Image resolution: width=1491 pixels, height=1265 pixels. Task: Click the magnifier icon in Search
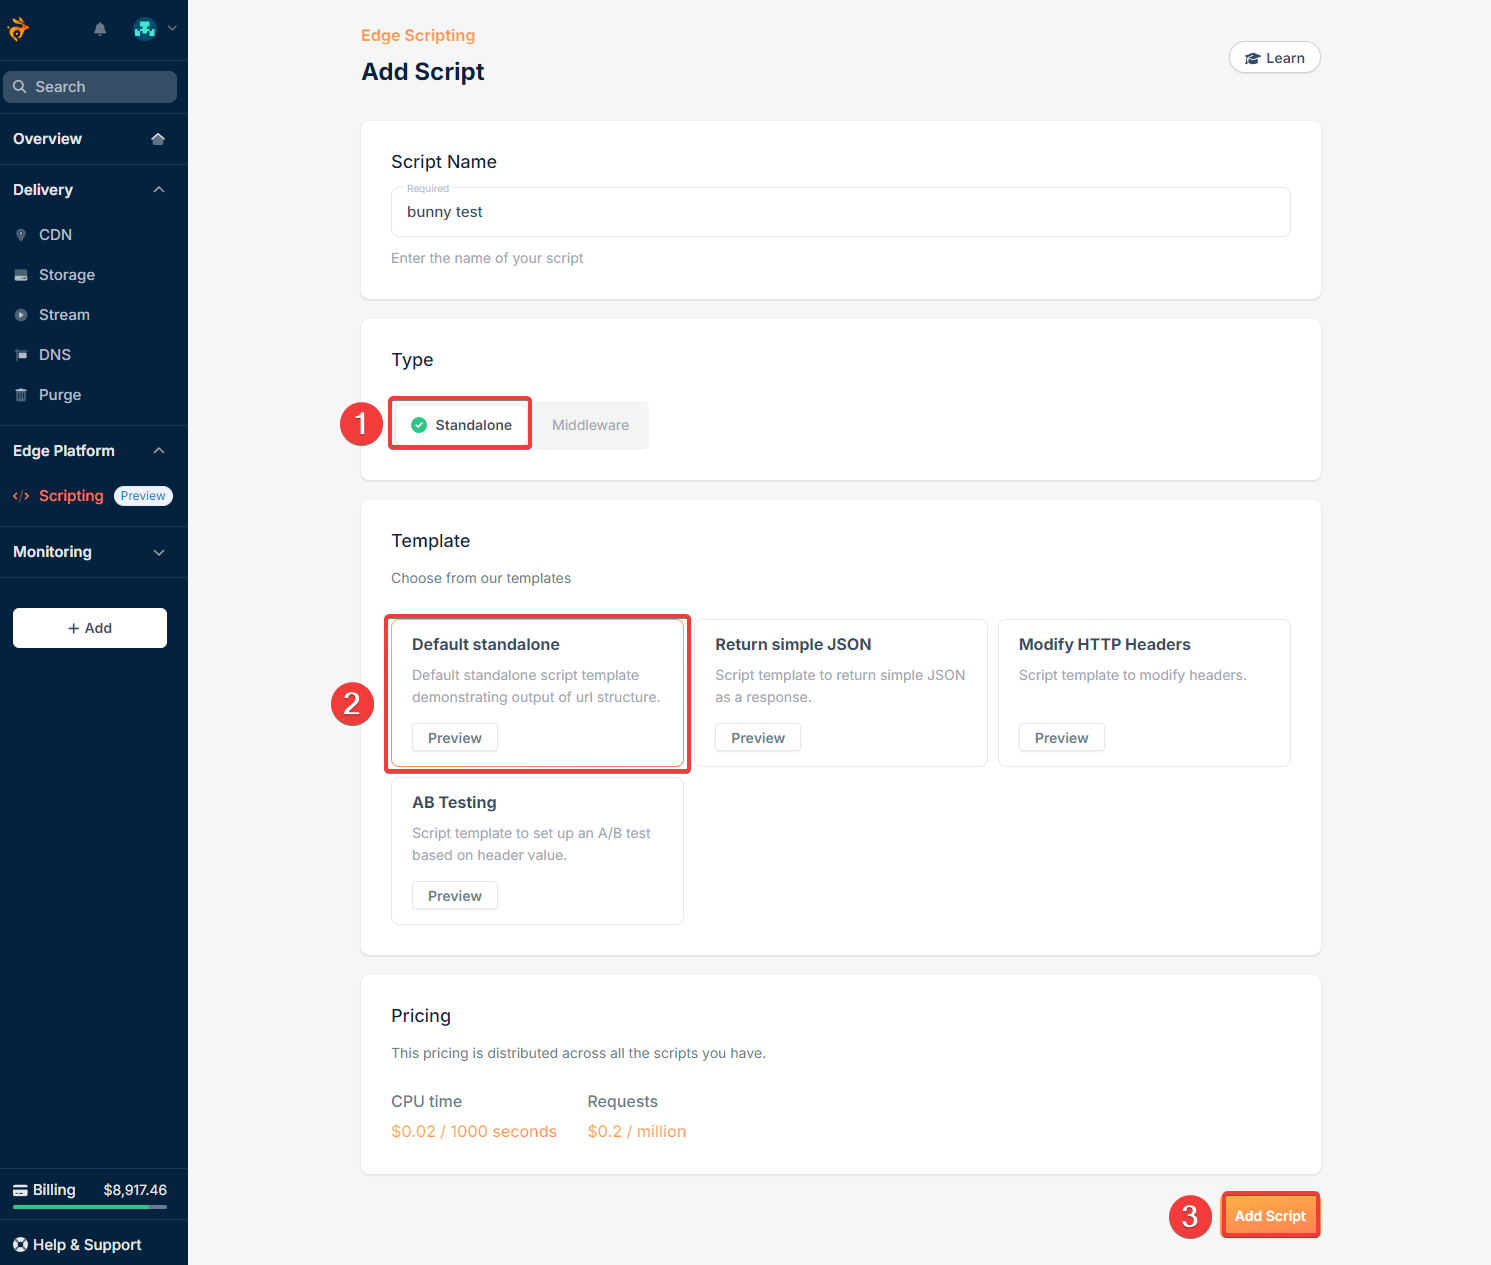click(19, 87)
